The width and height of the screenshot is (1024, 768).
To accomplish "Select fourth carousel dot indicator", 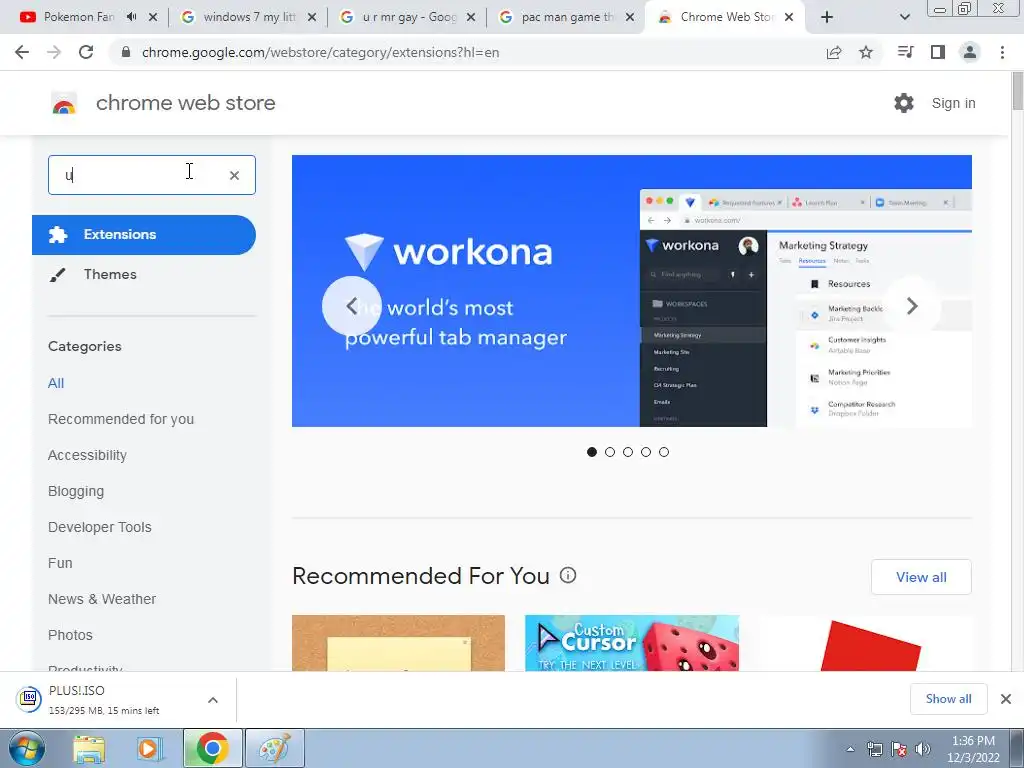I will click(646, 452).
